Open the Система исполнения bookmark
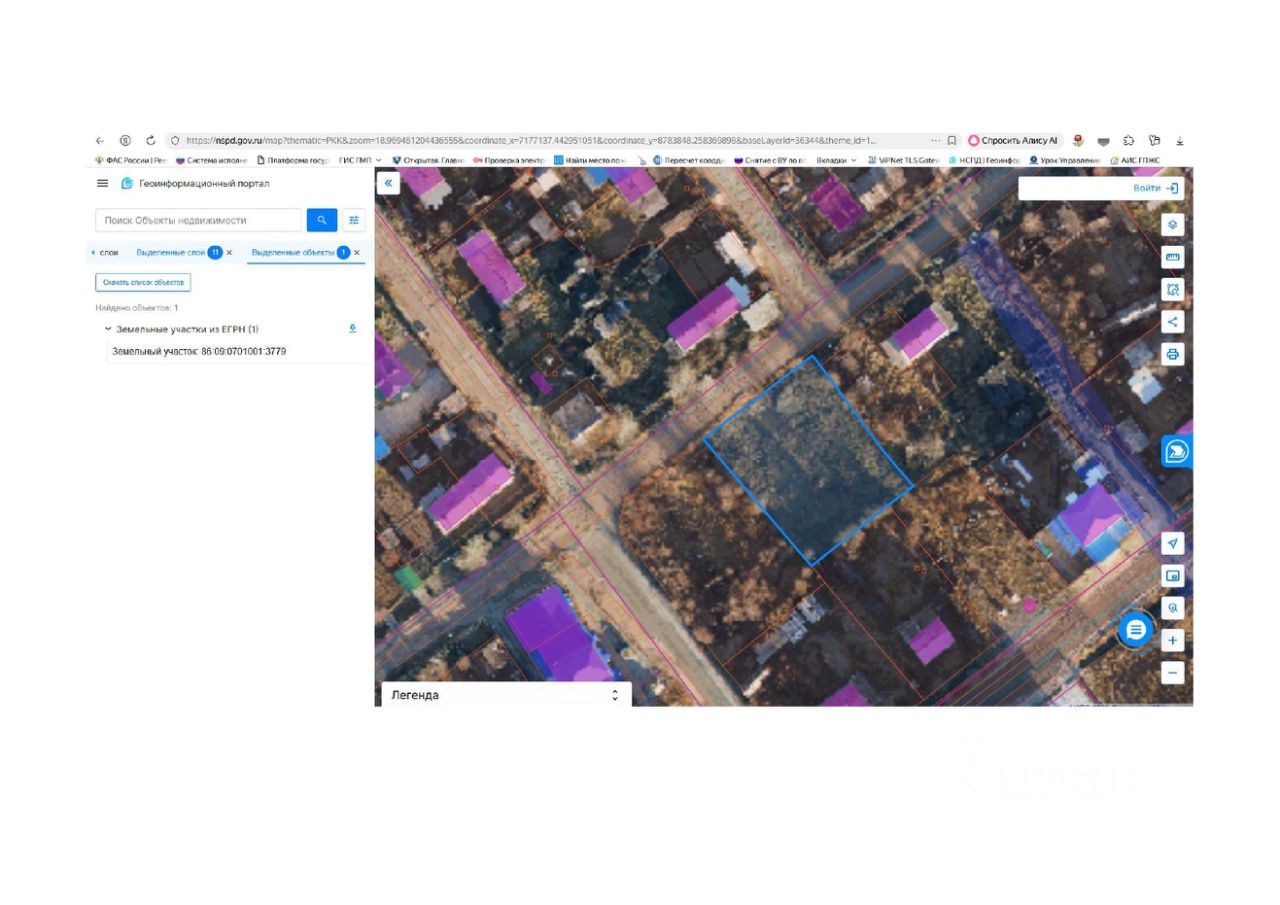 (211, 160)
